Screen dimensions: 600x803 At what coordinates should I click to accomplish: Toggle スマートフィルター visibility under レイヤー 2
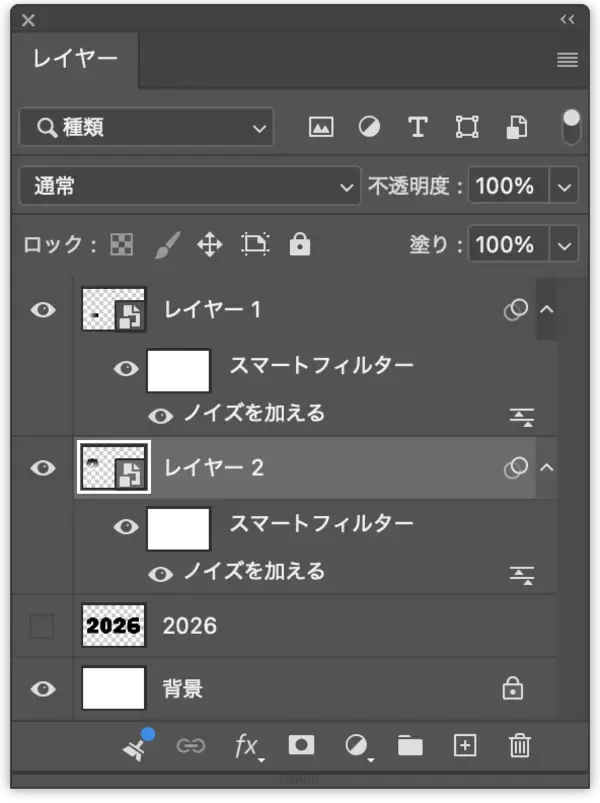tap(126, 526)
